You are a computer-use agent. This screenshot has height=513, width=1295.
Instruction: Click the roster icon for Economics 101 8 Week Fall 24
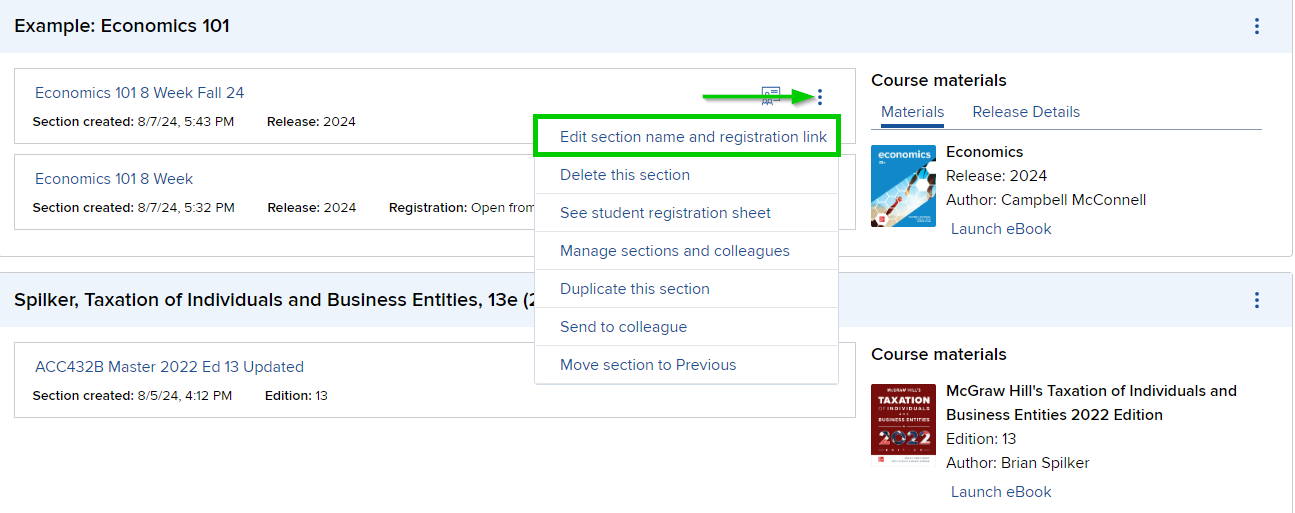(770, 96)
